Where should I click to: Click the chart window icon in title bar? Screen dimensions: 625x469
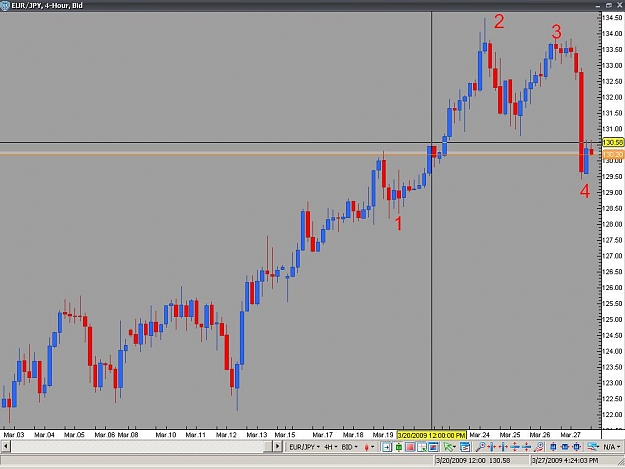point(5,6)
